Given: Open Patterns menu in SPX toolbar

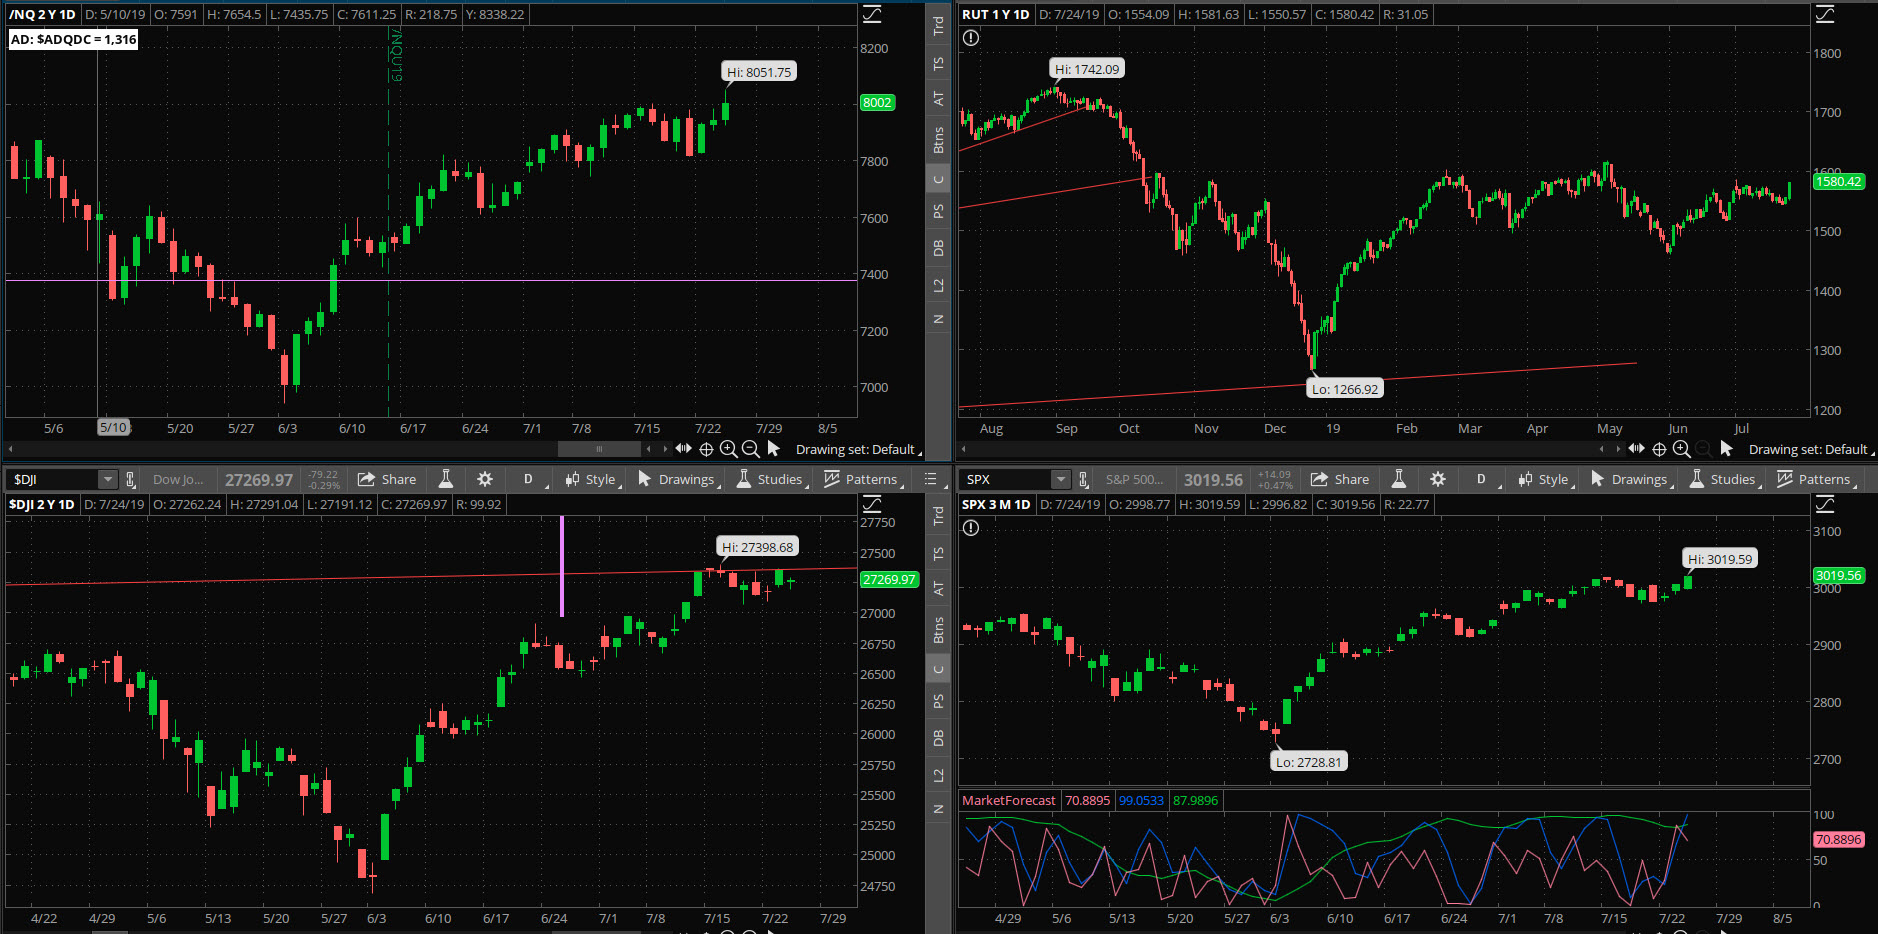Looking at the screenshot, I should coord(1816,479).
